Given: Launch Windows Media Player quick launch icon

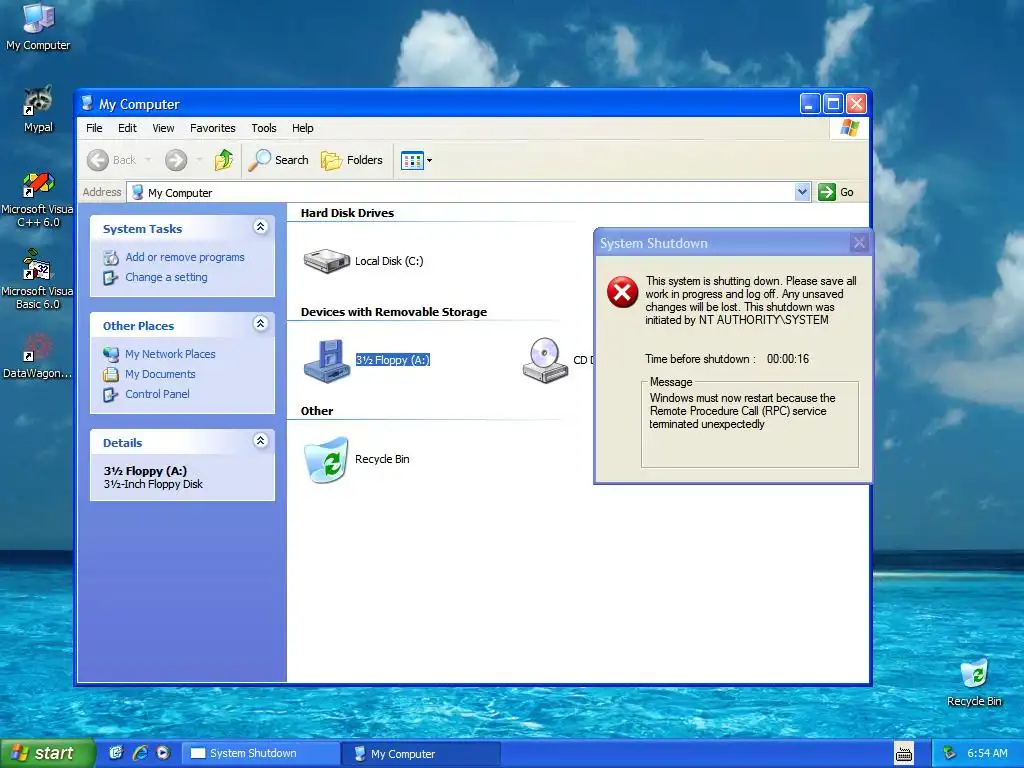Looking at the screenshot, I should click(163, 753).
